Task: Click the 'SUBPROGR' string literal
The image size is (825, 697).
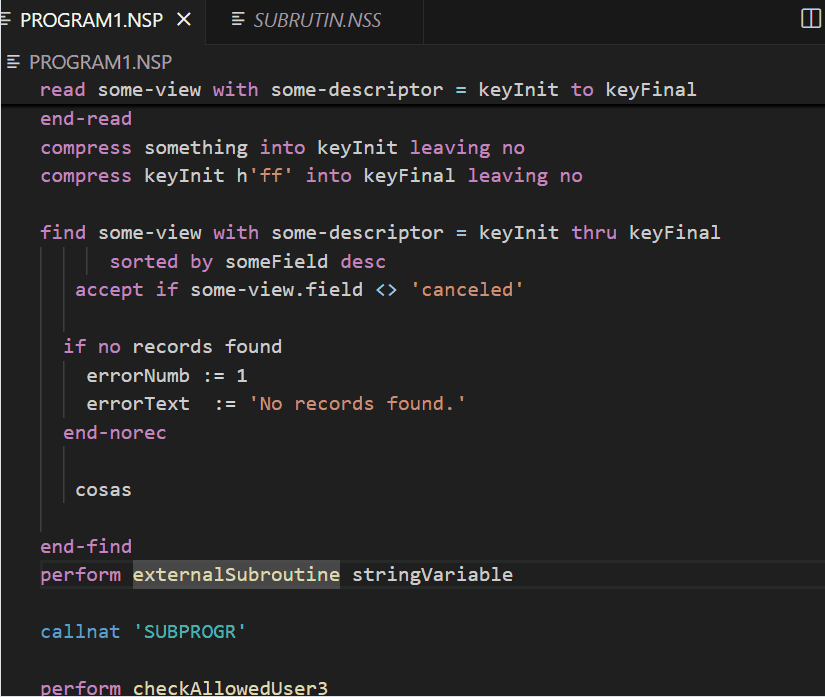Action: (x=189, y=631)
